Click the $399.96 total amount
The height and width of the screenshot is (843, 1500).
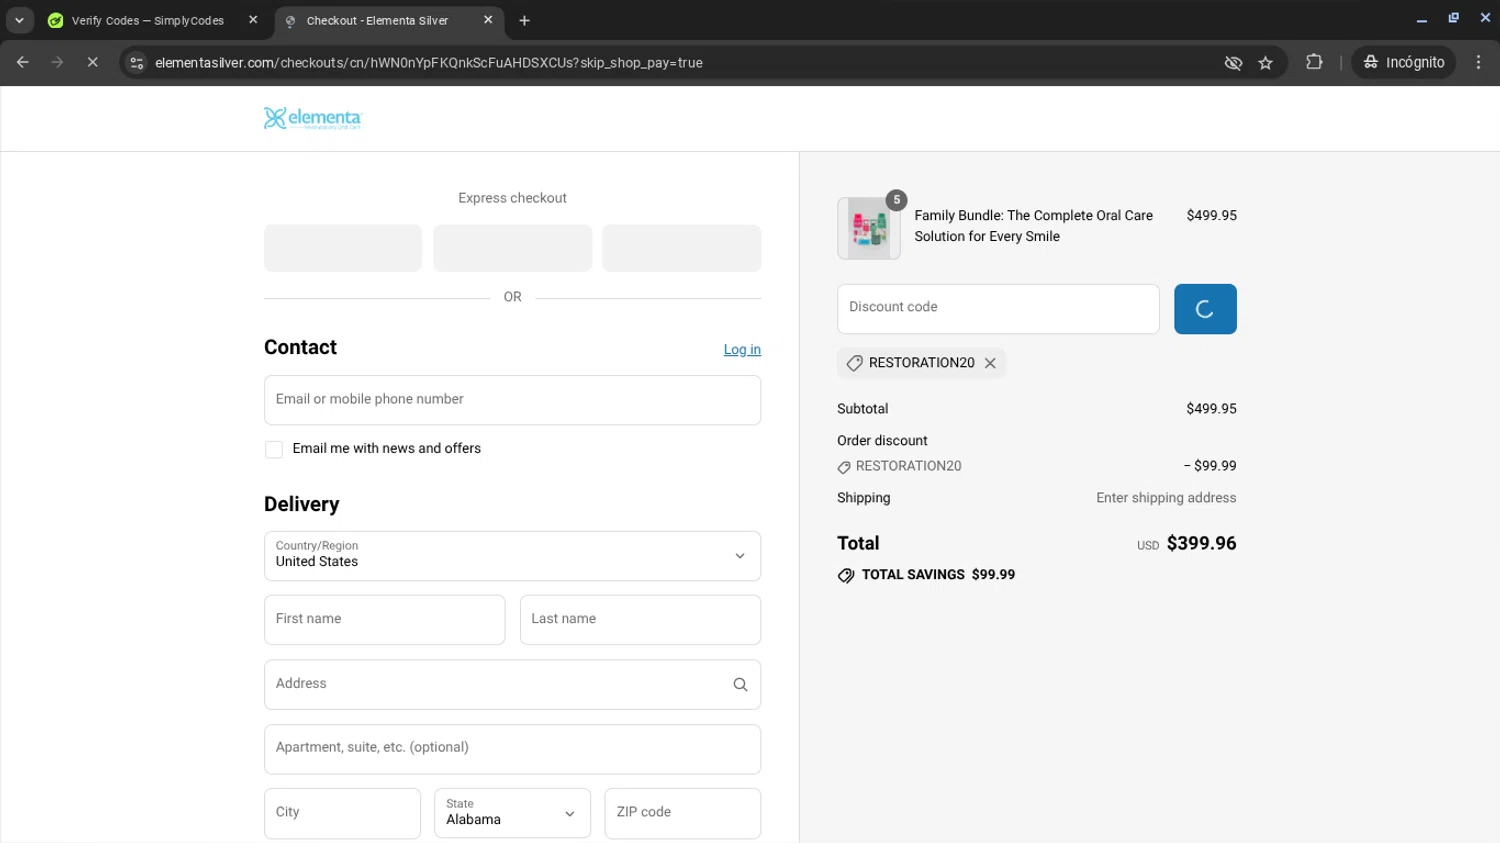1201,543
